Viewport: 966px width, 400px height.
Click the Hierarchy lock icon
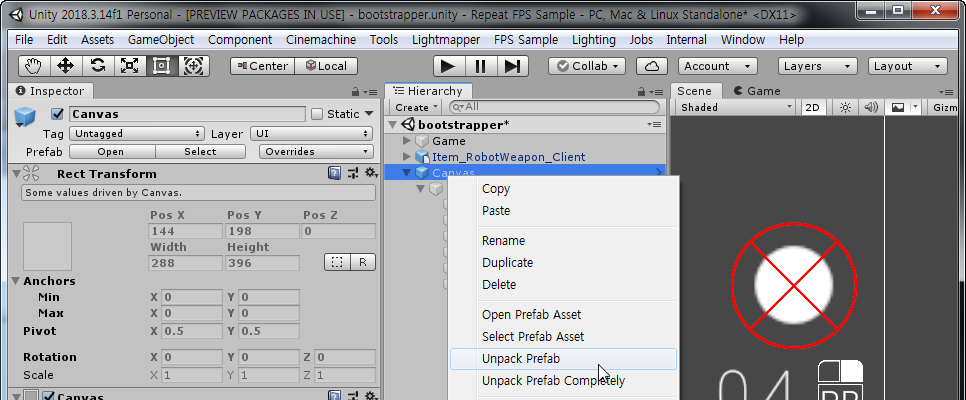643,92
